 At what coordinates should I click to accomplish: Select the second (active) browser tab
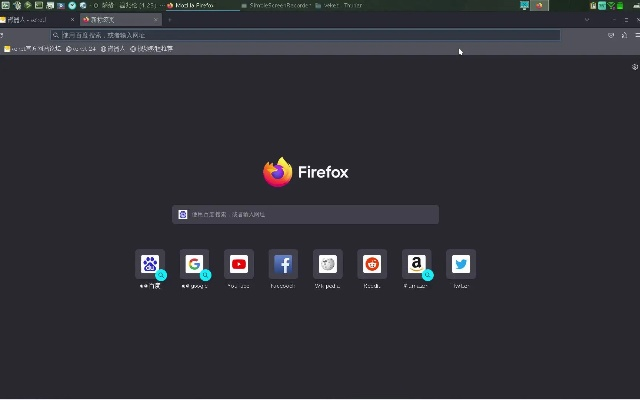[x=112, y=20]
